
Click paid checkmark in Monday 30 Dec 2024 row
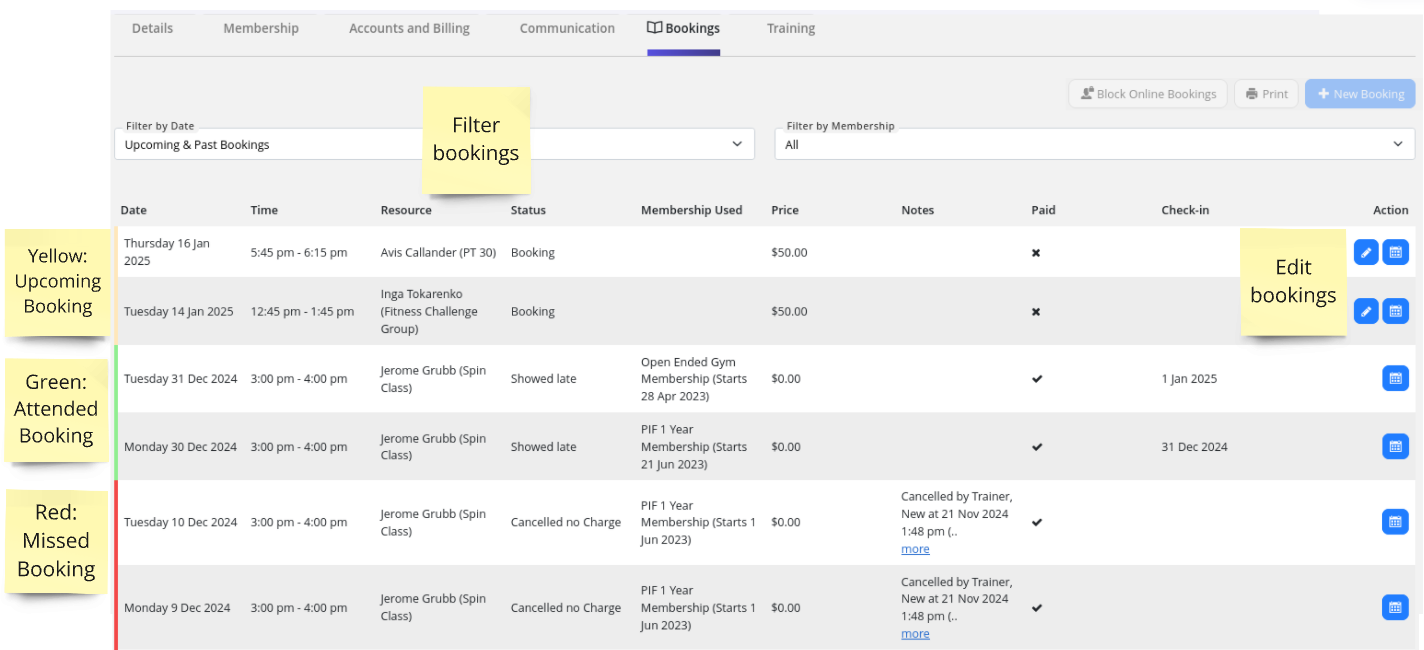click(x=1037, y=447)
